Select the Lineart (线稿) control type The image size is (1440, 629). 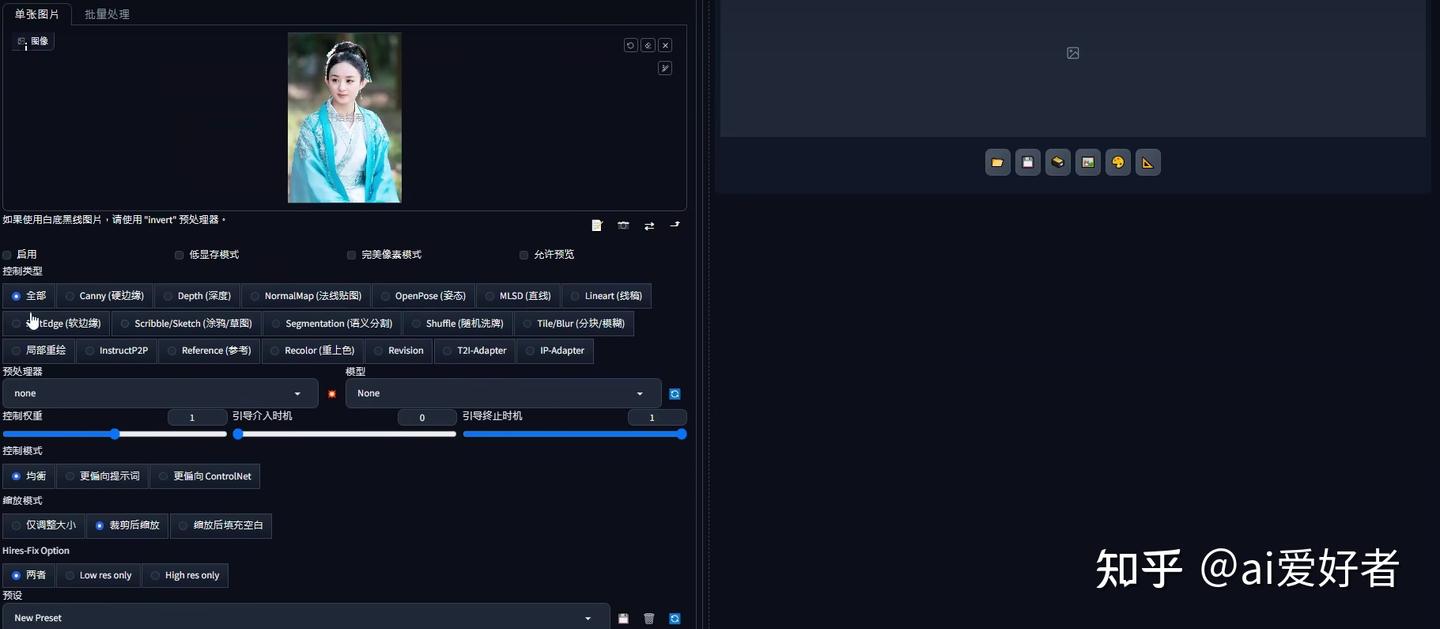coord(606,296)
